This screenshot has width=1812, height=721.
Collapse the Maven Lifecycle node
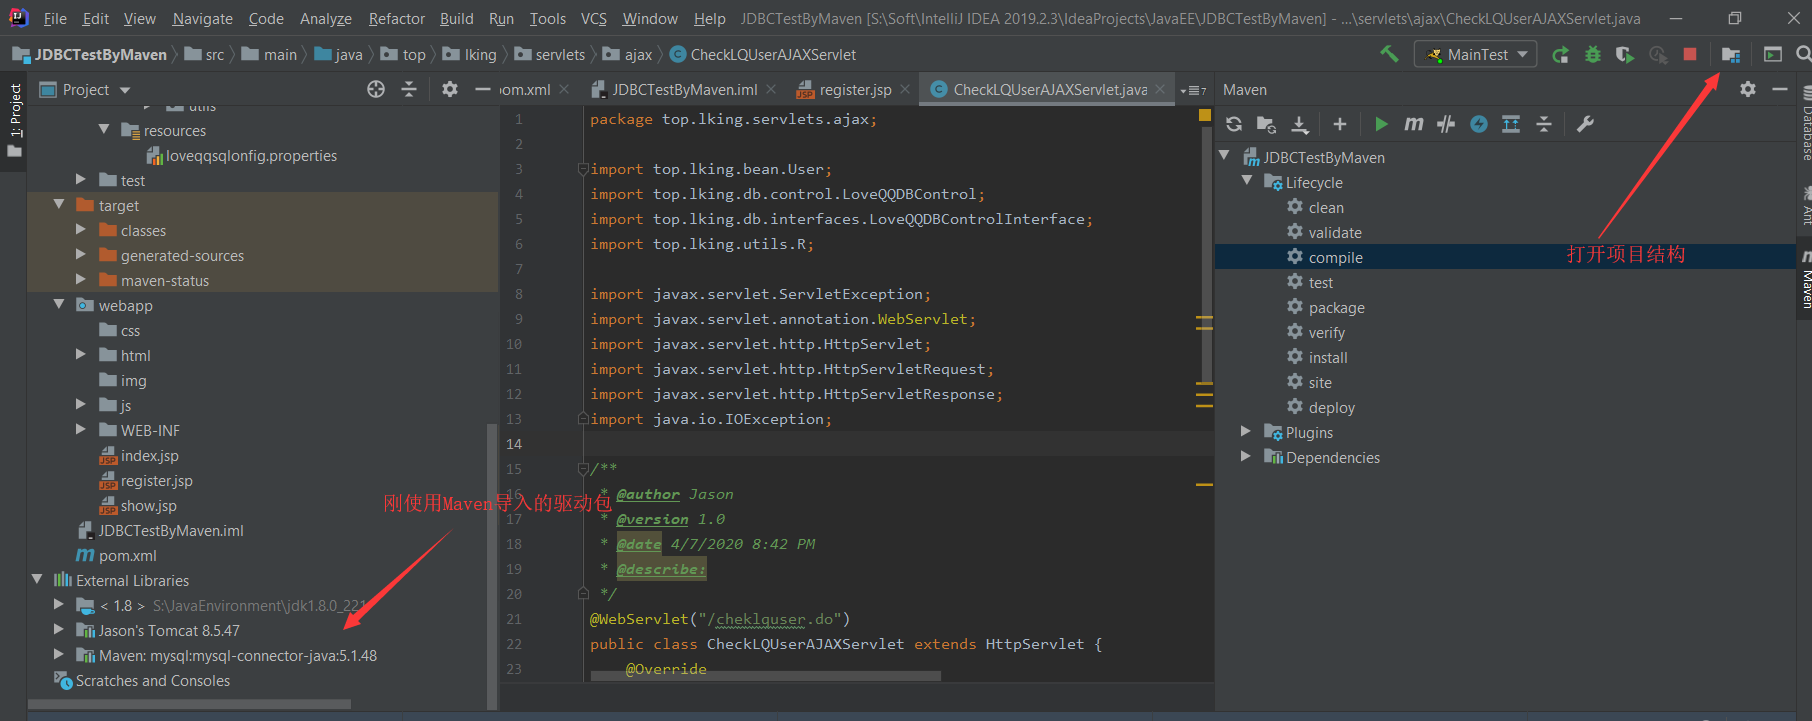pos(1246,182)
